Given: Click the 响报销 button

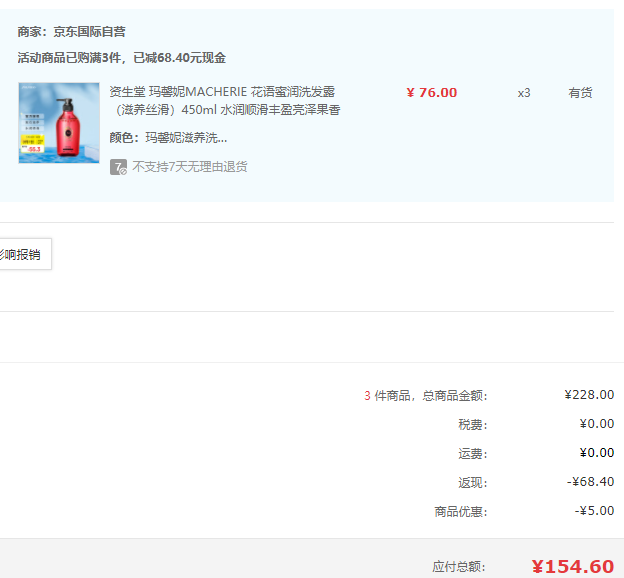Looking at the screenshot, I should (x=24, y=254).
